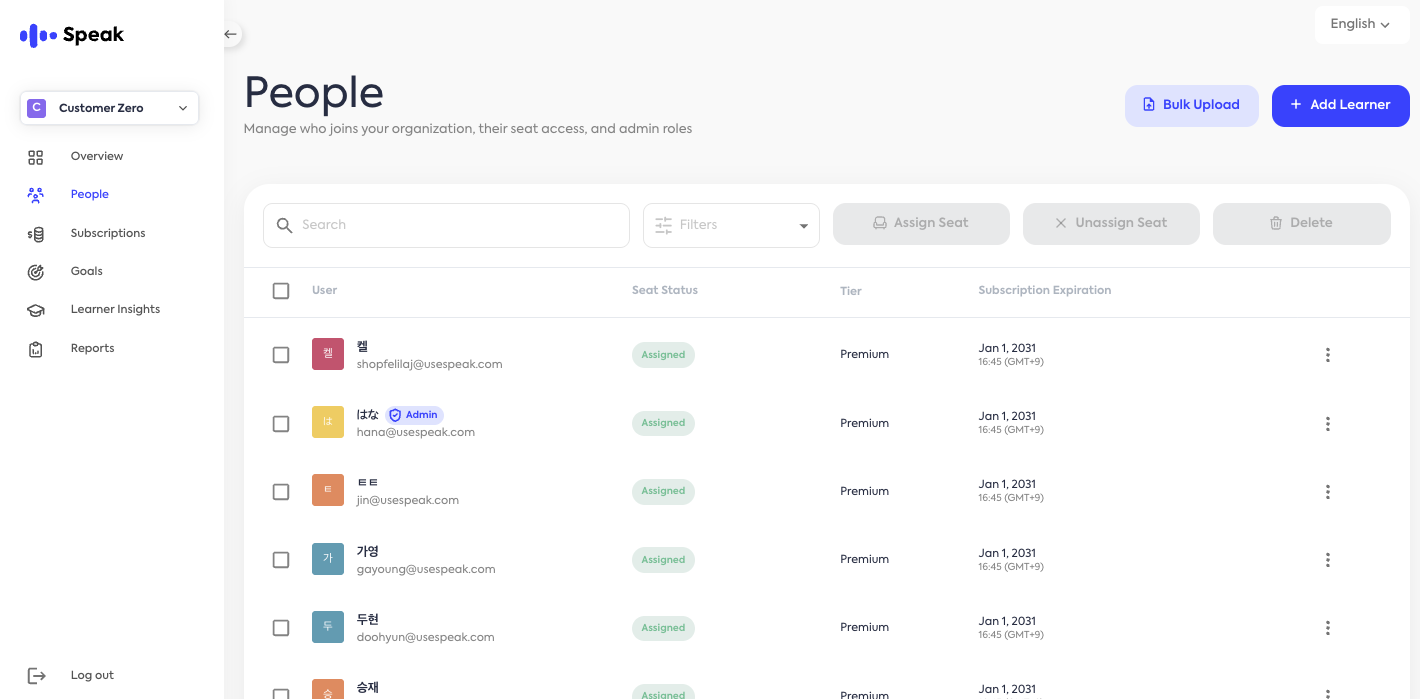Click the Speak logo
Viewport: 1420px width, 699px height.
[x=72, y=35]
